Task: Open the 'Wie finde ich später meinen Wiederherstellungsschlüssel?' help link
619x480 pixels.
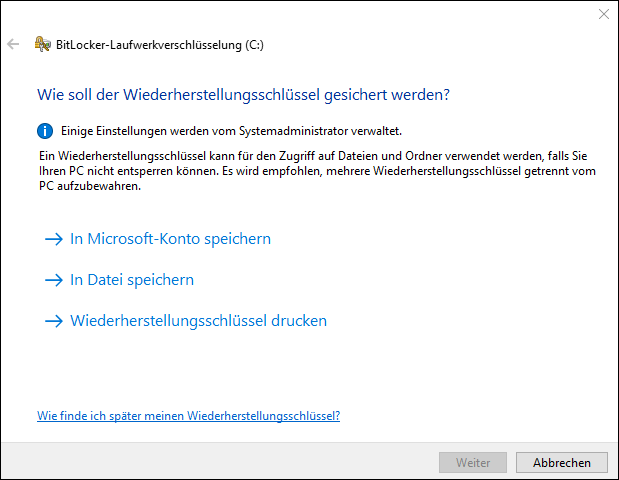Action: click(x=189, y=416)
